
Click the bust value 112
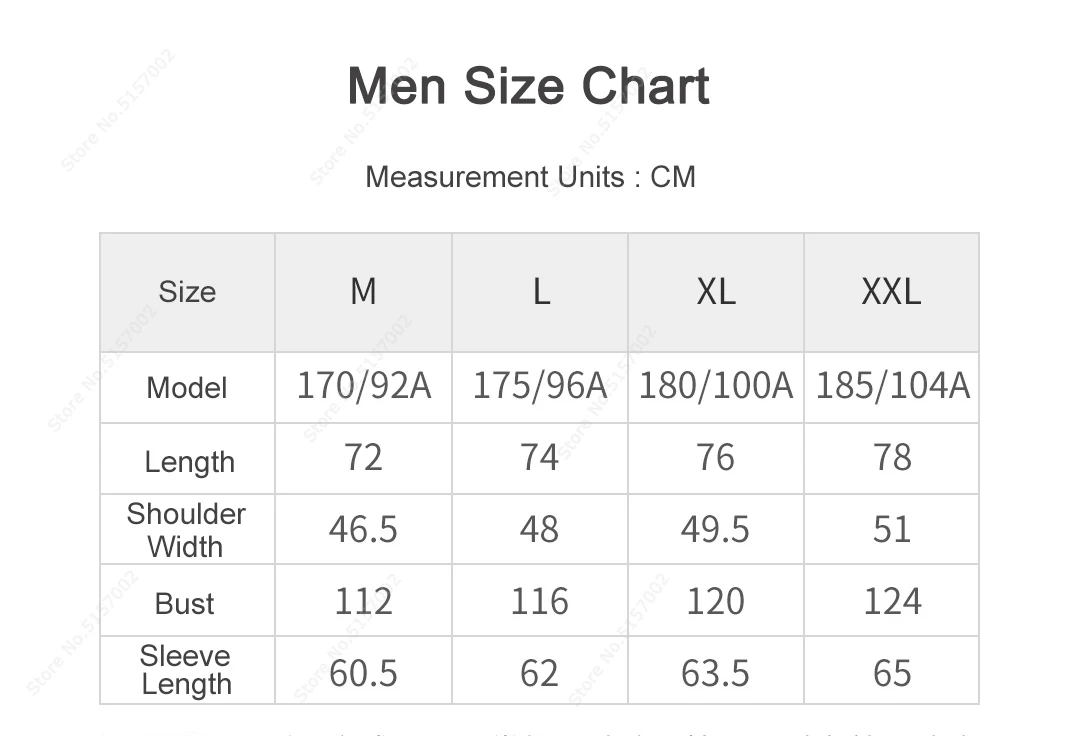click(363, 602)
